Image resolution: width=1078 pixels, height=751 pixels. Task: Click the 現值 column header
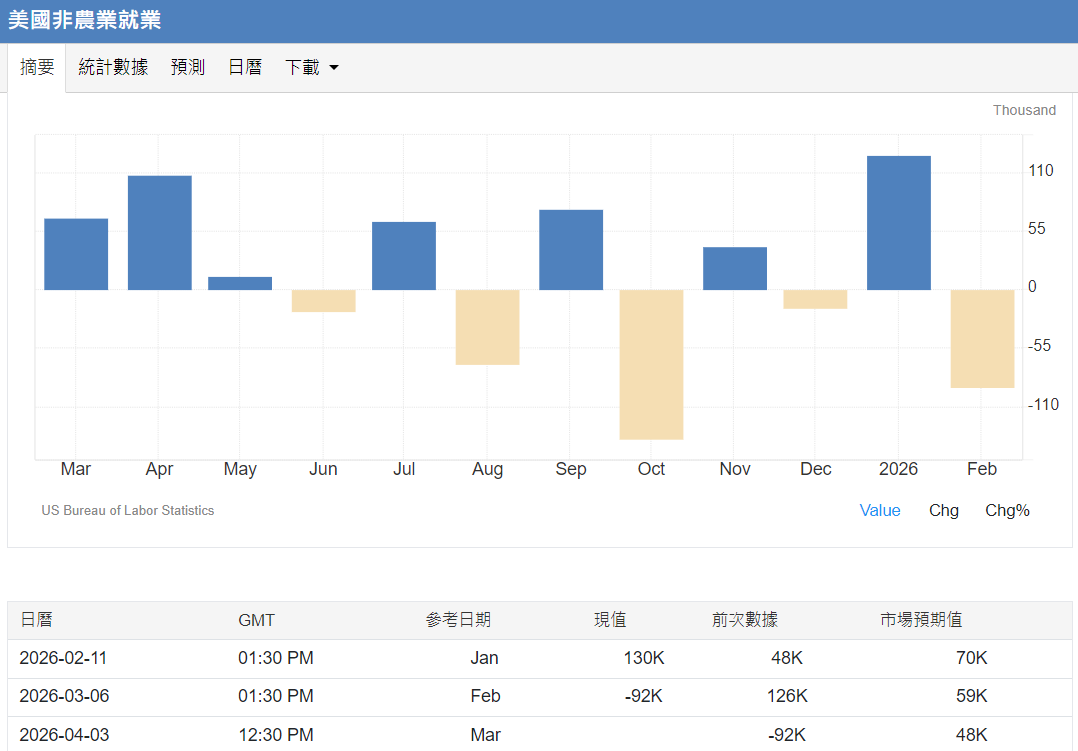tap(611, 620)
